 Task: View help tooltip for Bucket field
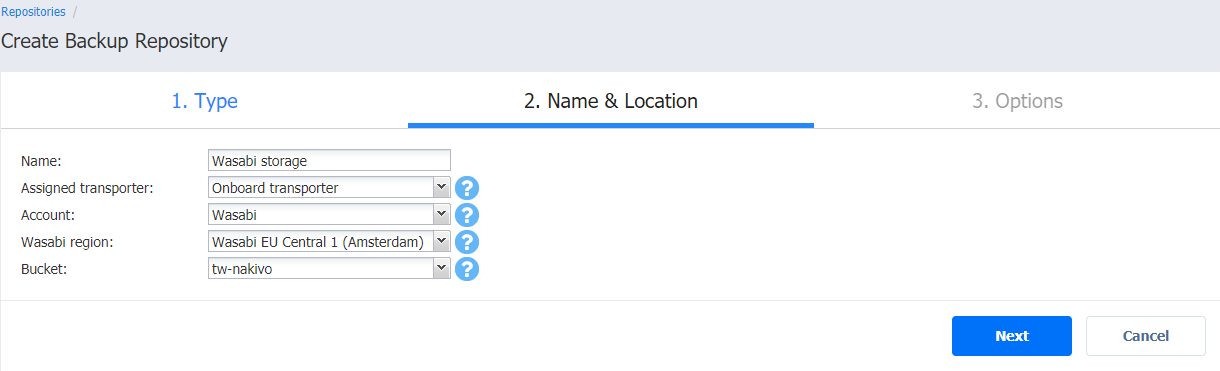pos(467,269)
